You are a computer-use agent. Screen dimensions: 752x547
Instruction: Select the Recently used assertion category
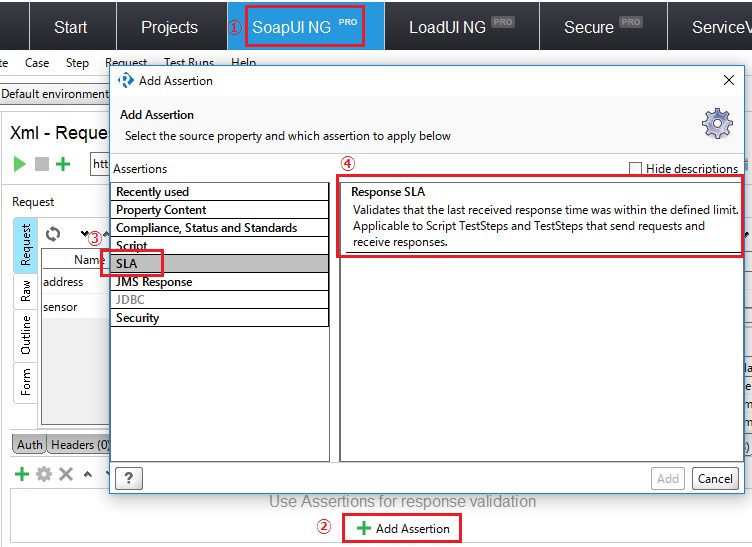[220, 192]
